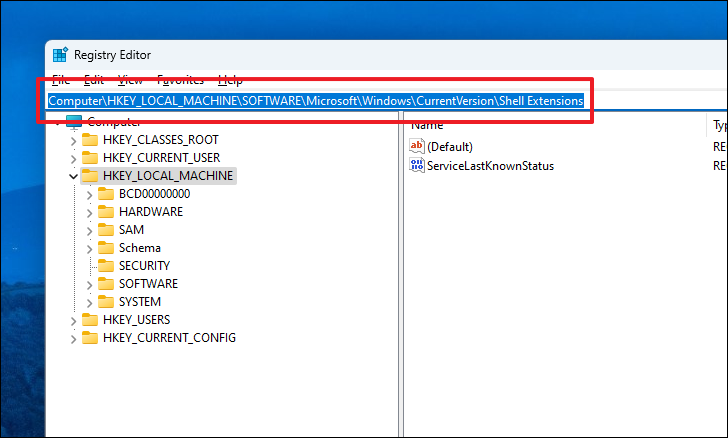Click the (Default) string value icon

[416, 146]
